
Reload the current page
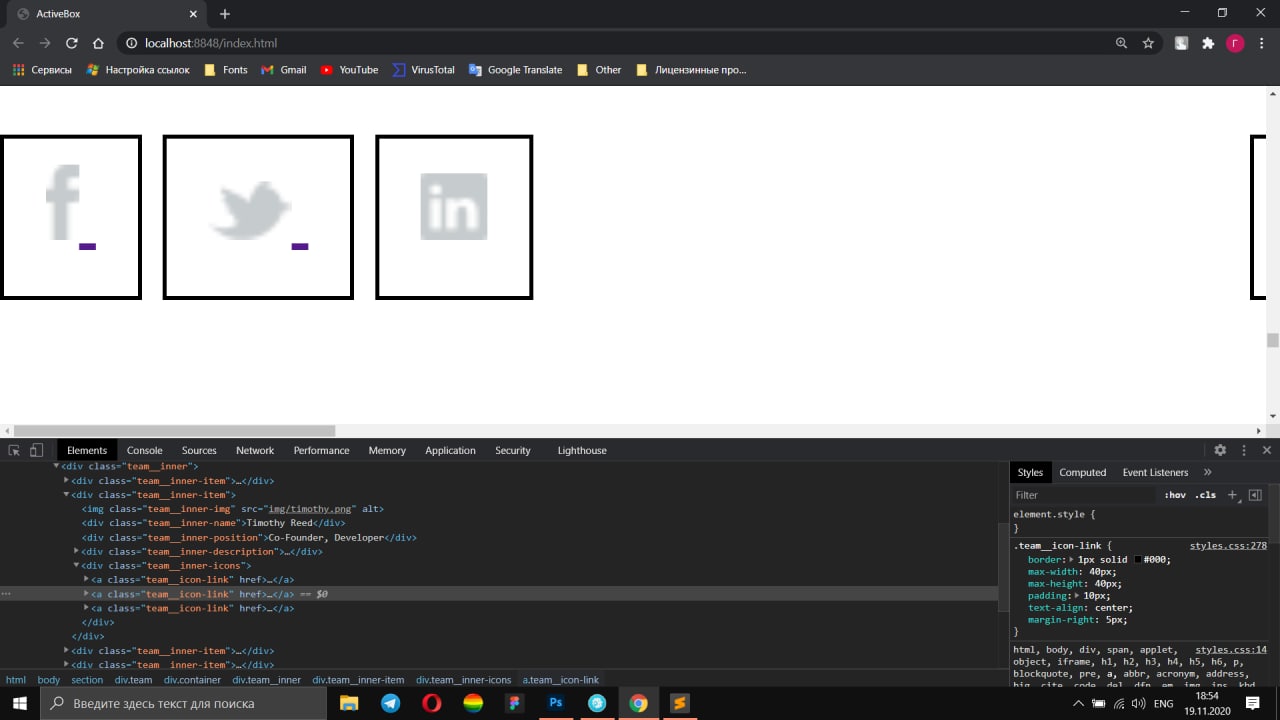tap(71, 43)
